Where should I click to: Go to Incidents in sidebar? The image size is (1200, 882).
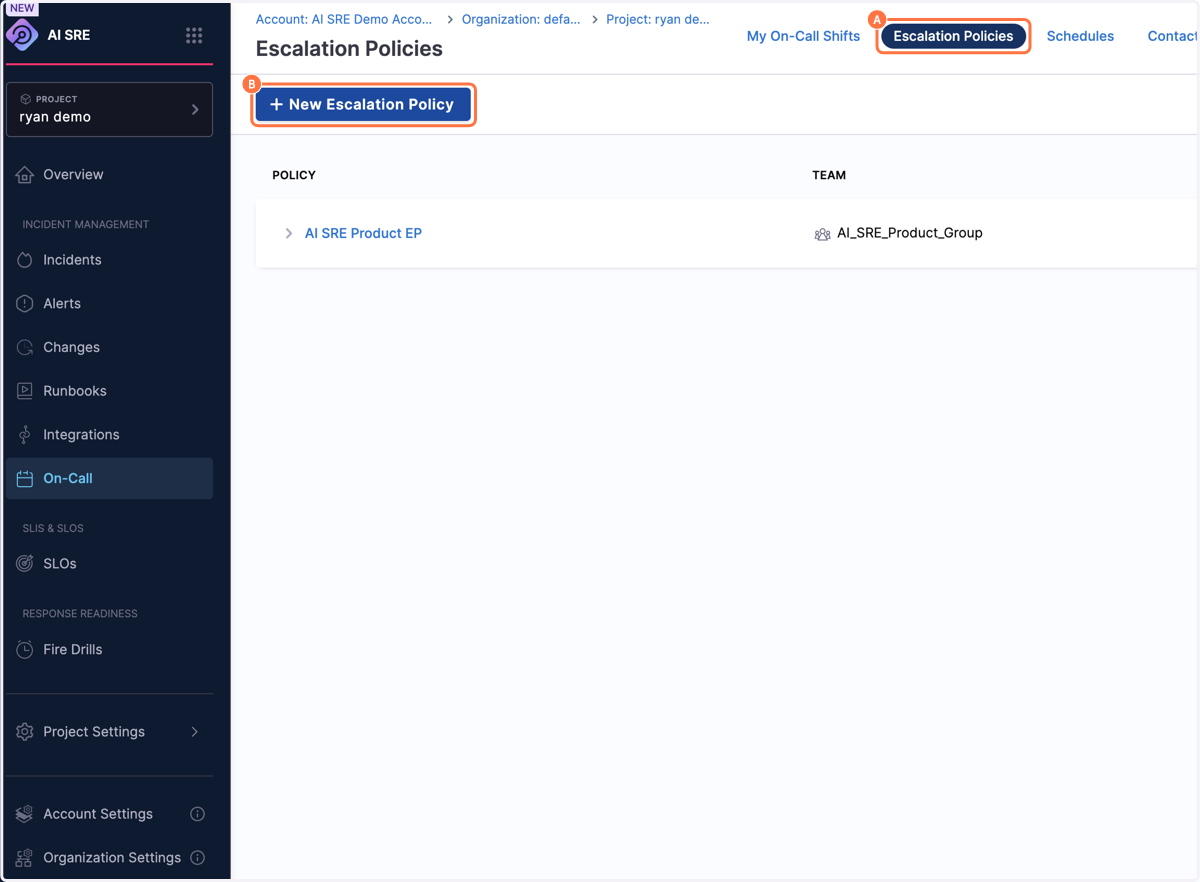[72, 260]
